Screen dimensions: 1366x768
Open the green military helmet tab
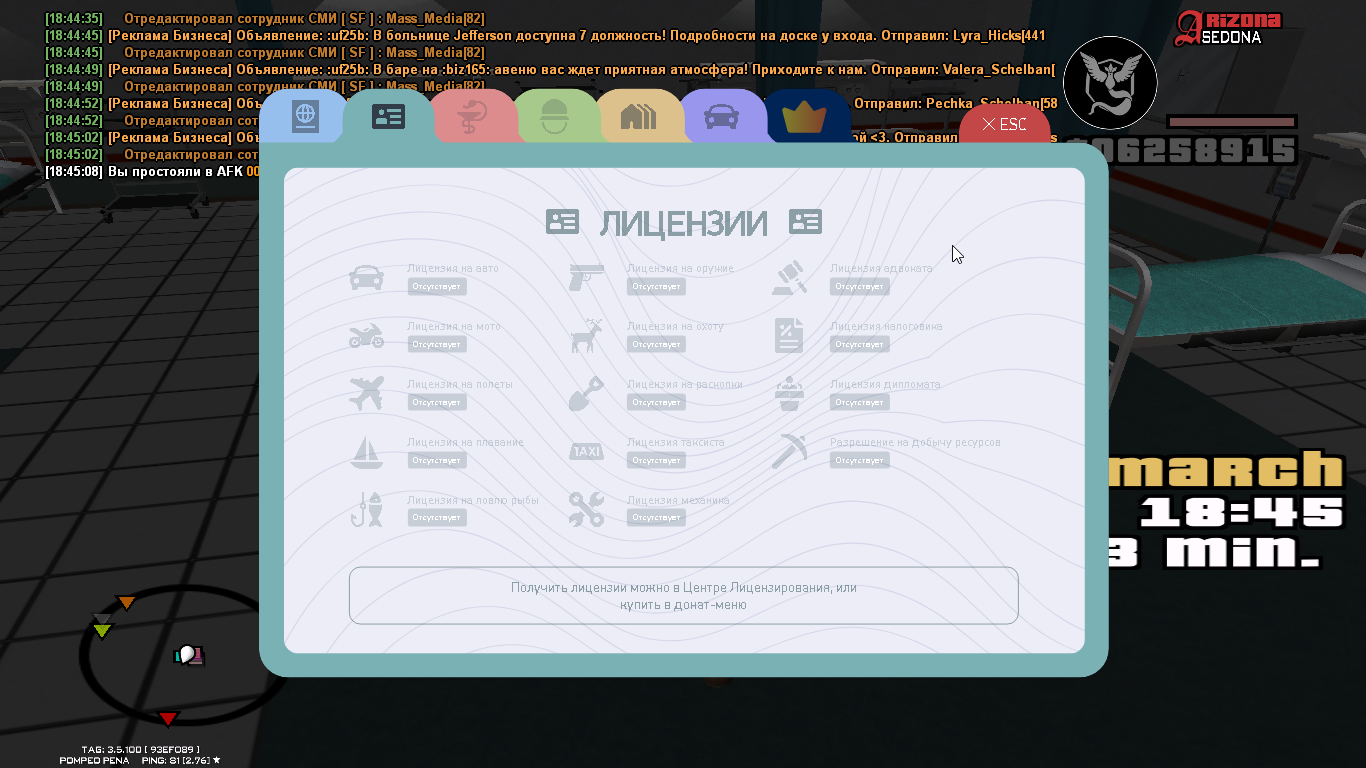coord(554,117)
